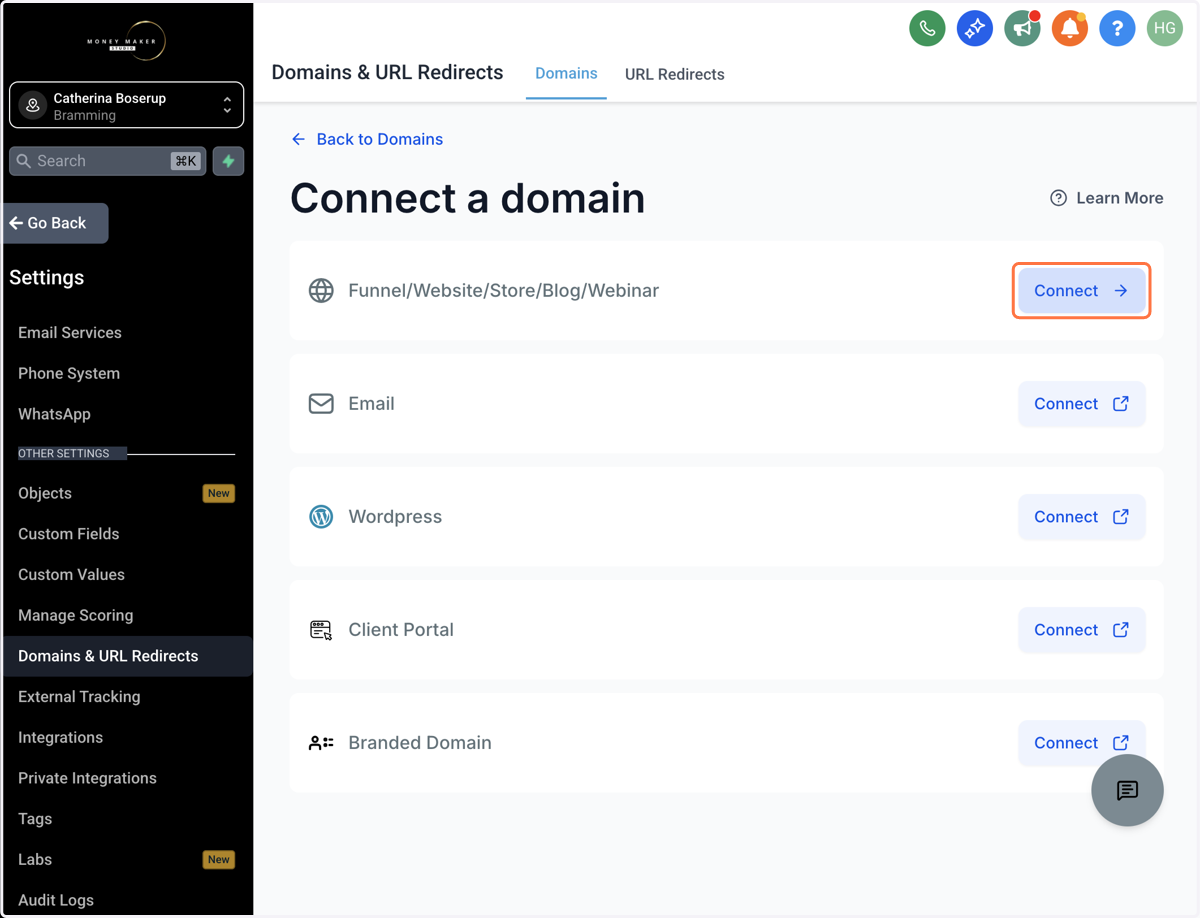The width and height of the screenshot is (1200, 918).
Task: Click the Back to Domains link
Action: pos(367,139)
